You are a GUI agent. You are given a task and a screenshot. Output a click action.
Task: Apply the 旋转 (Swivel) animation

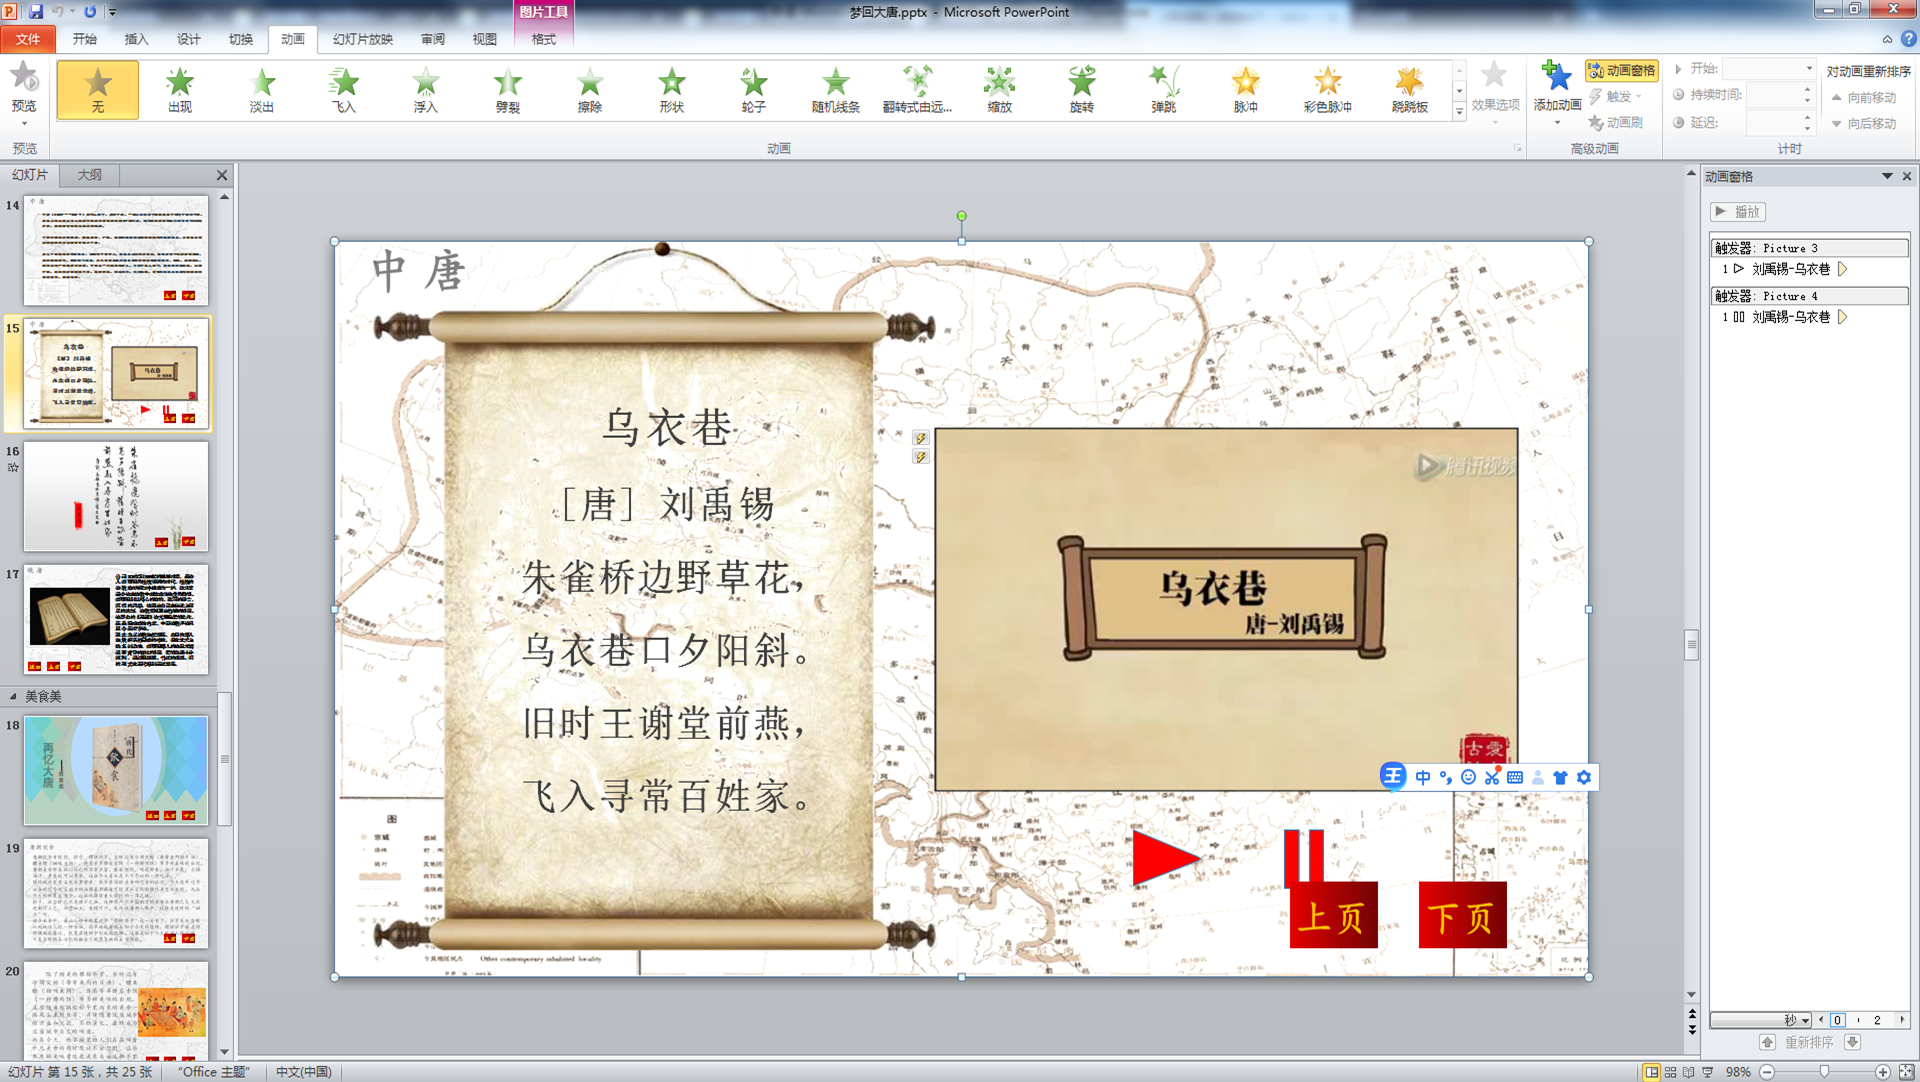[x=1081, y=90]
